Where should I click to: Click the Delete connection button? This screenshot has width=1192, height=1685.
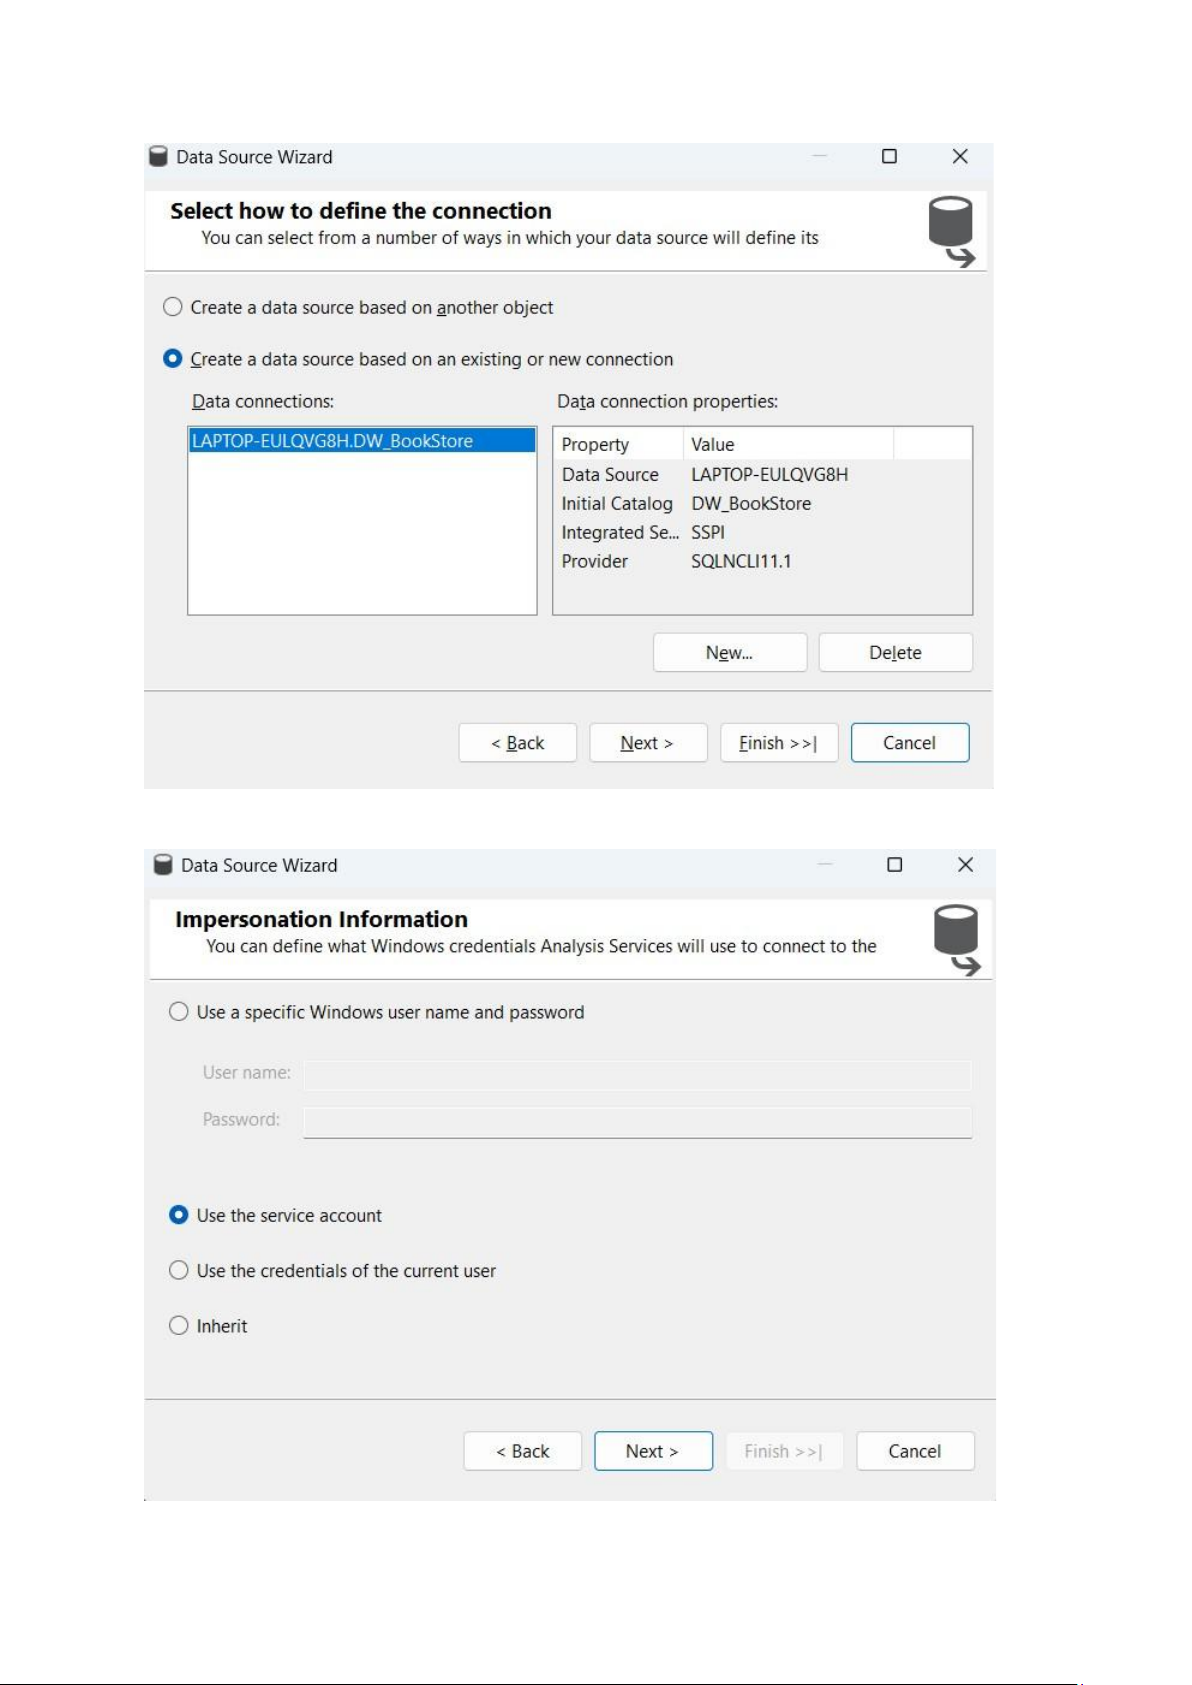[895, 653]
